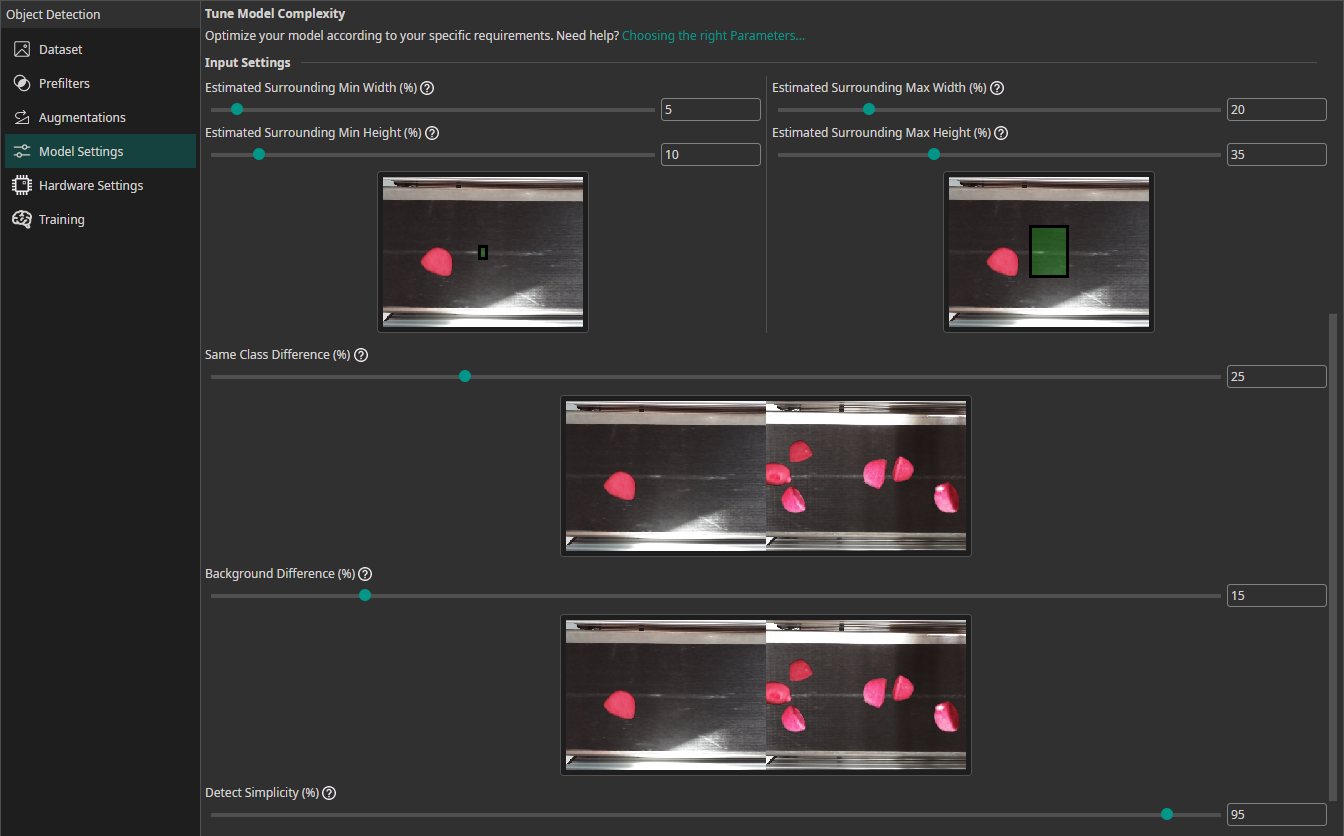Click the Dataset icon in sidebar
The width and height of the screenshot is (1344, 836).
22,50
